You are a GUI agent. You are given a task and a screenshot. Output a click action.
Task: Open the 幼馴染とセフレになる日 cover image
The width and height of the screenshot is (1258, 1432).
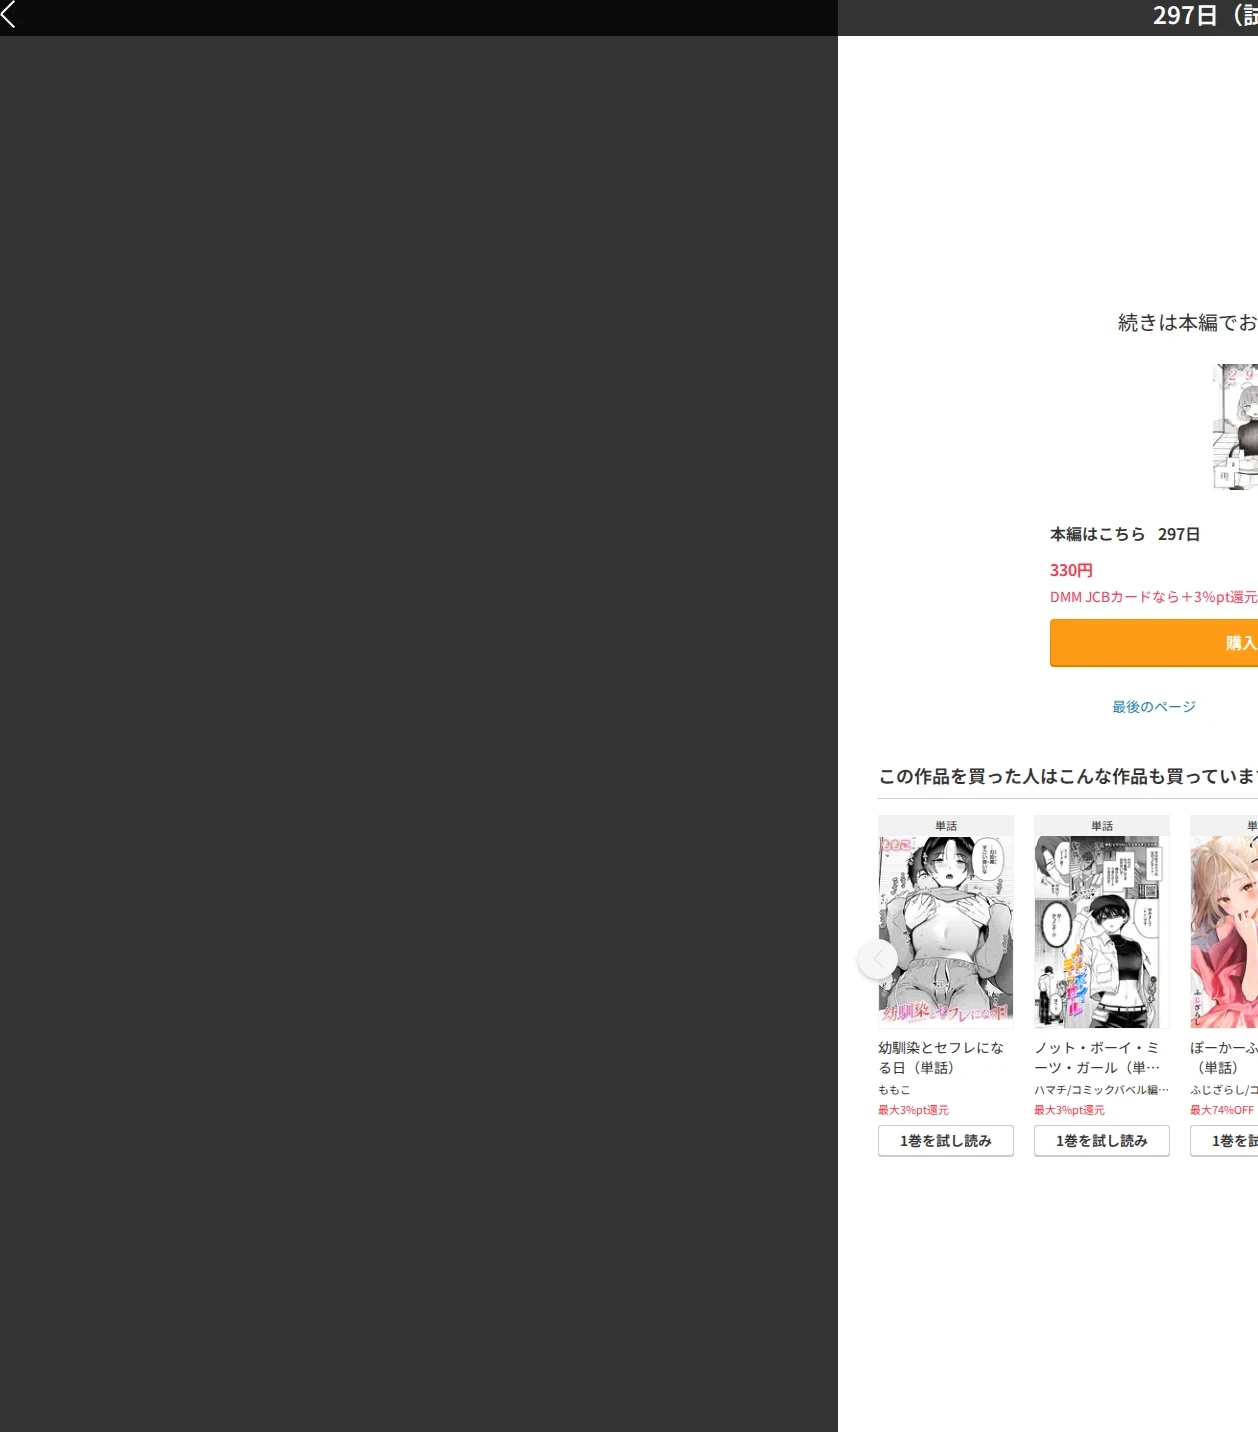coord(946,932)
